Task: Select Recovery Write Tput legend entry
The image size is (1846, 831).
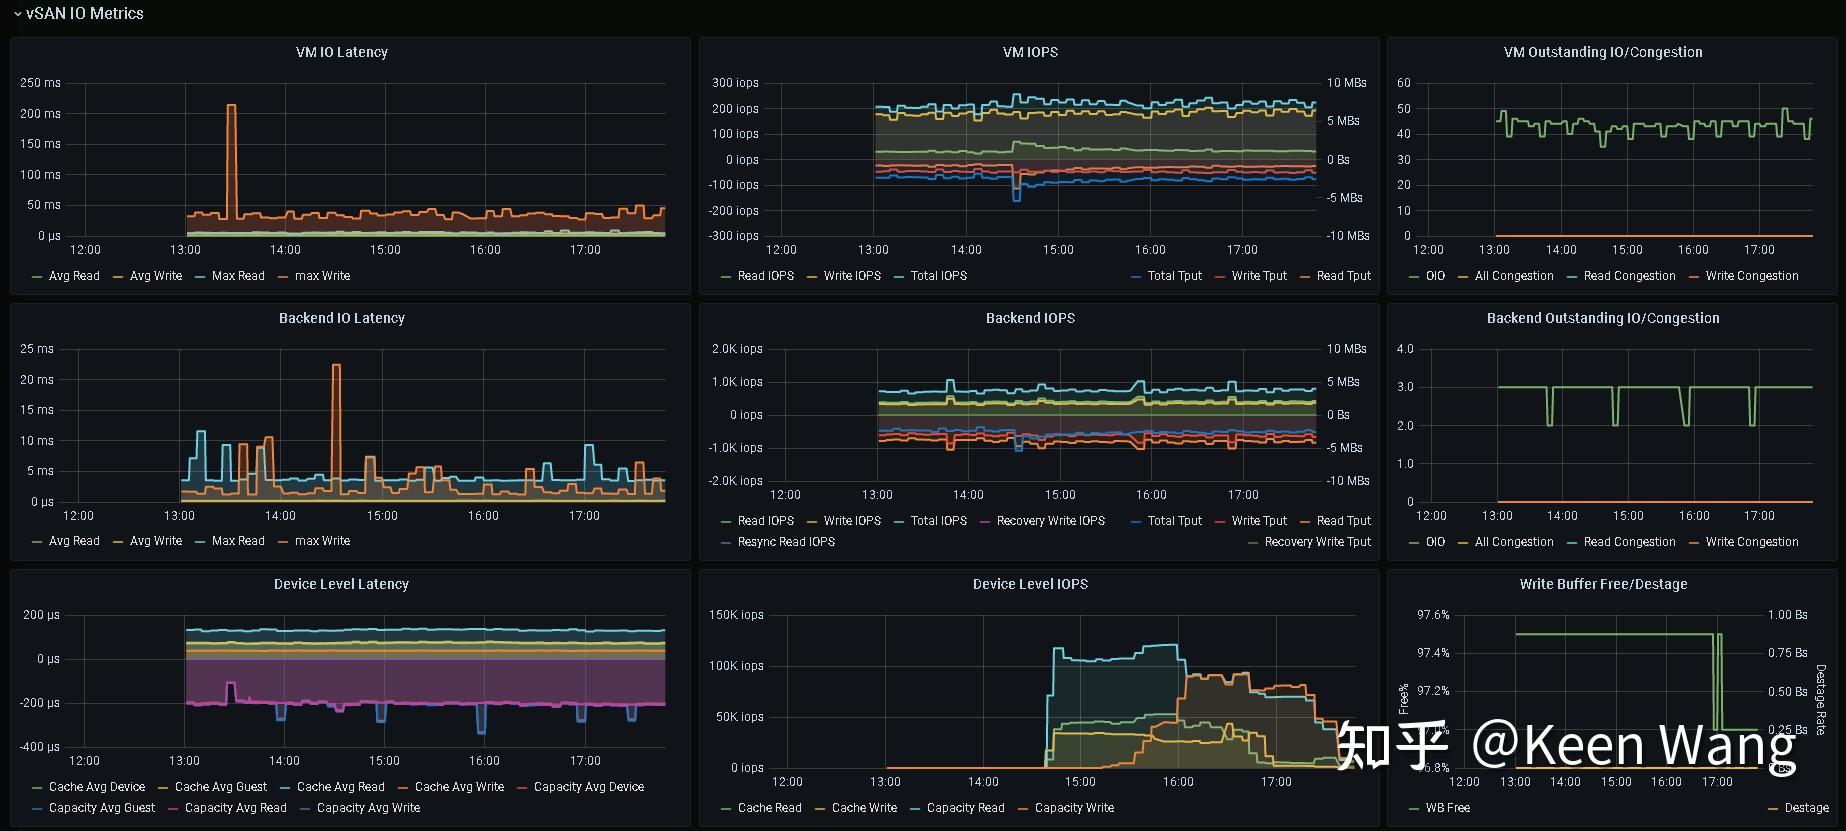Action: [x=1318, y=542]
